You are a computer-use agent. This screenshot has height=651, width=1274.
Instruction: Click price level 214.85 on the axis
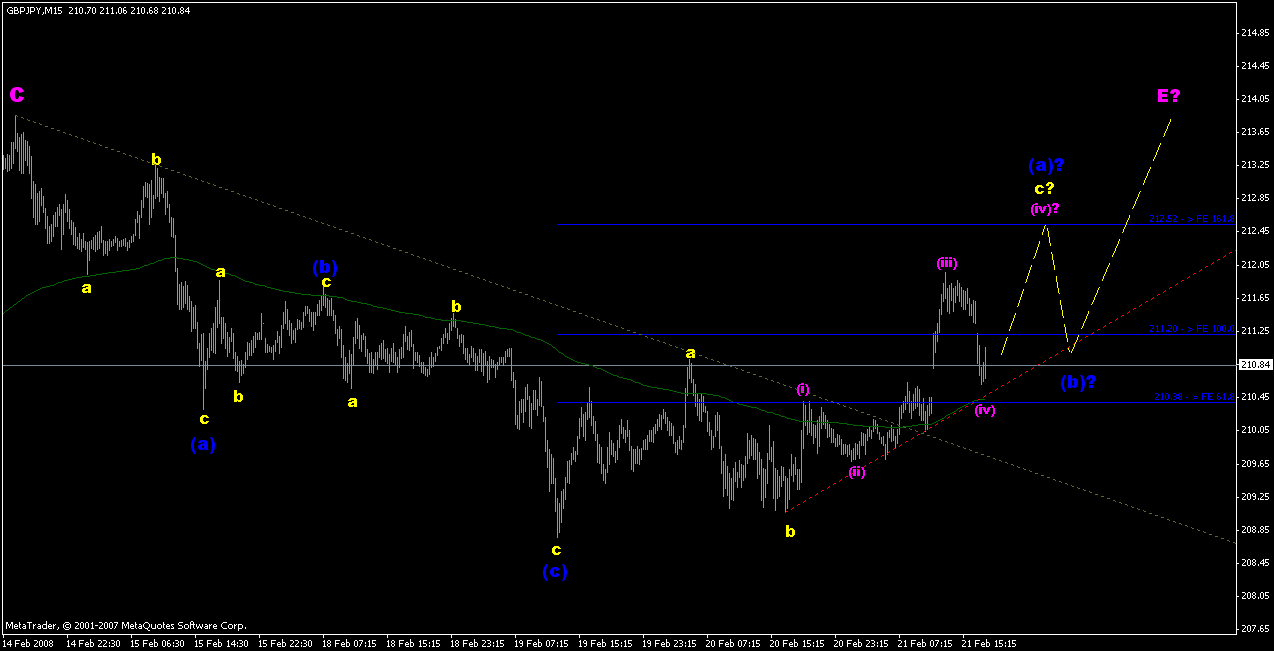tap(1256, 33)
